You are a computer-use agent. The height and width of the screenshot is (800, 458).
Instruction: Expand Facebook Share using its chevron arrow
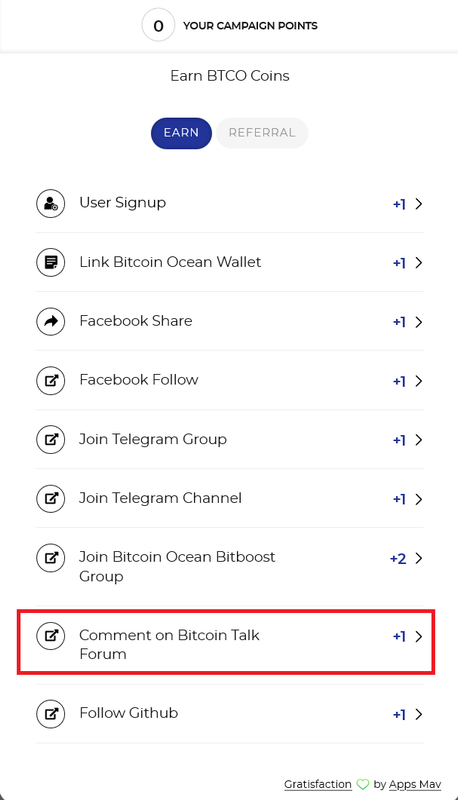pos(419,322)
